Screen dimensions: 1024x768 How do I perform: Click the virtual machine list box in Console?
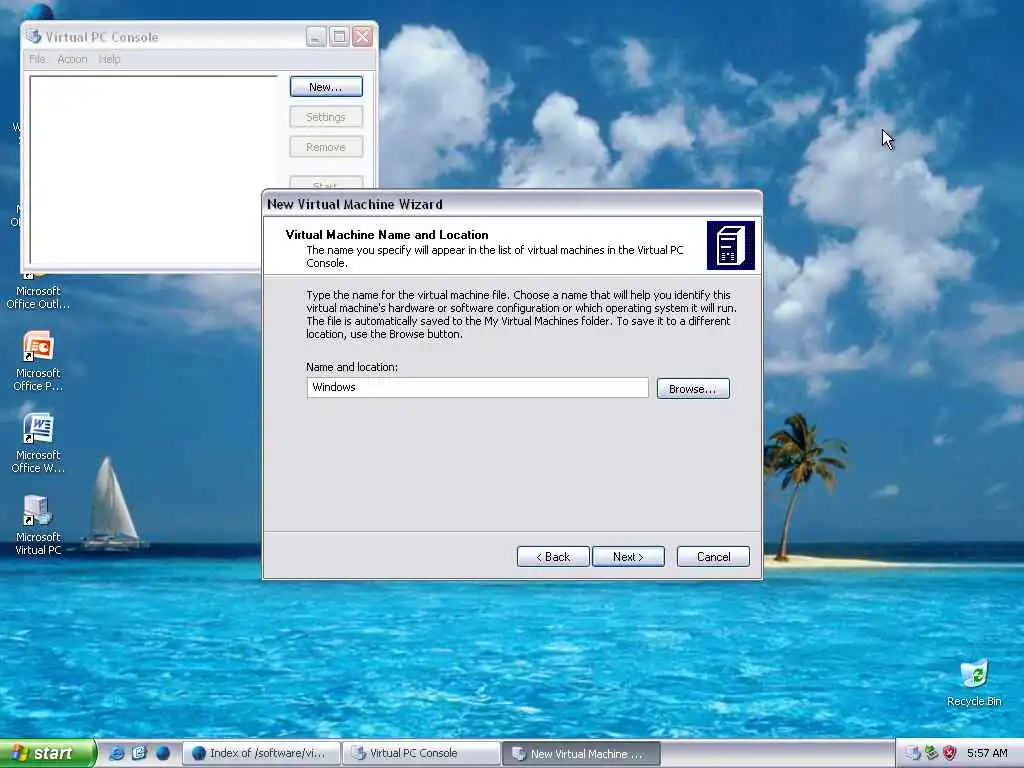pyautogui.click(x=153, y=170)
